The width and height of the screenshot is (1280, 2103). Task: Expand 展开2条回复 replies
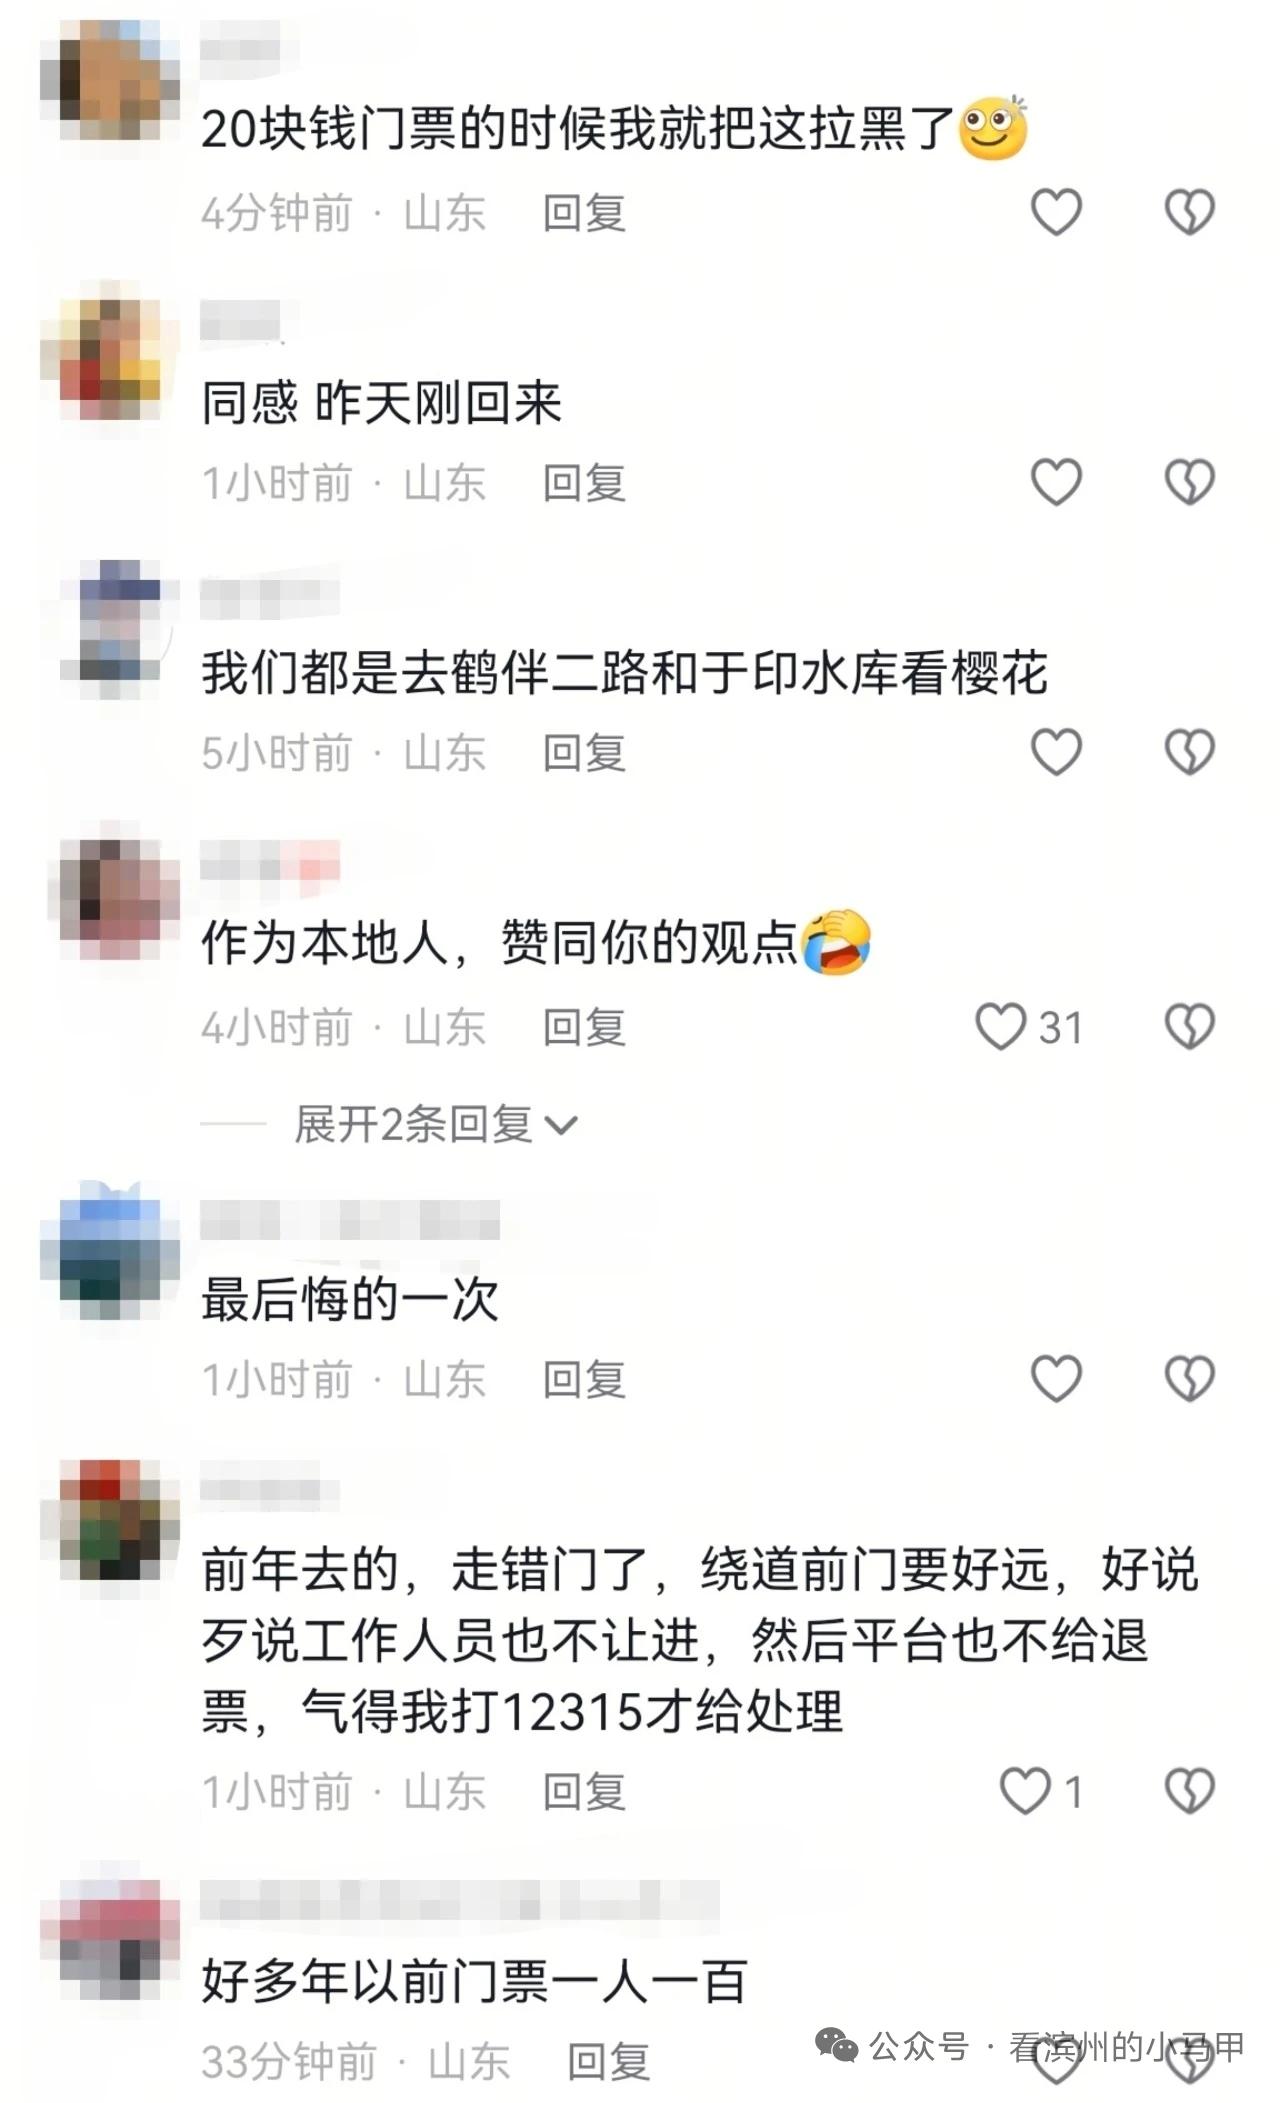436,1125
